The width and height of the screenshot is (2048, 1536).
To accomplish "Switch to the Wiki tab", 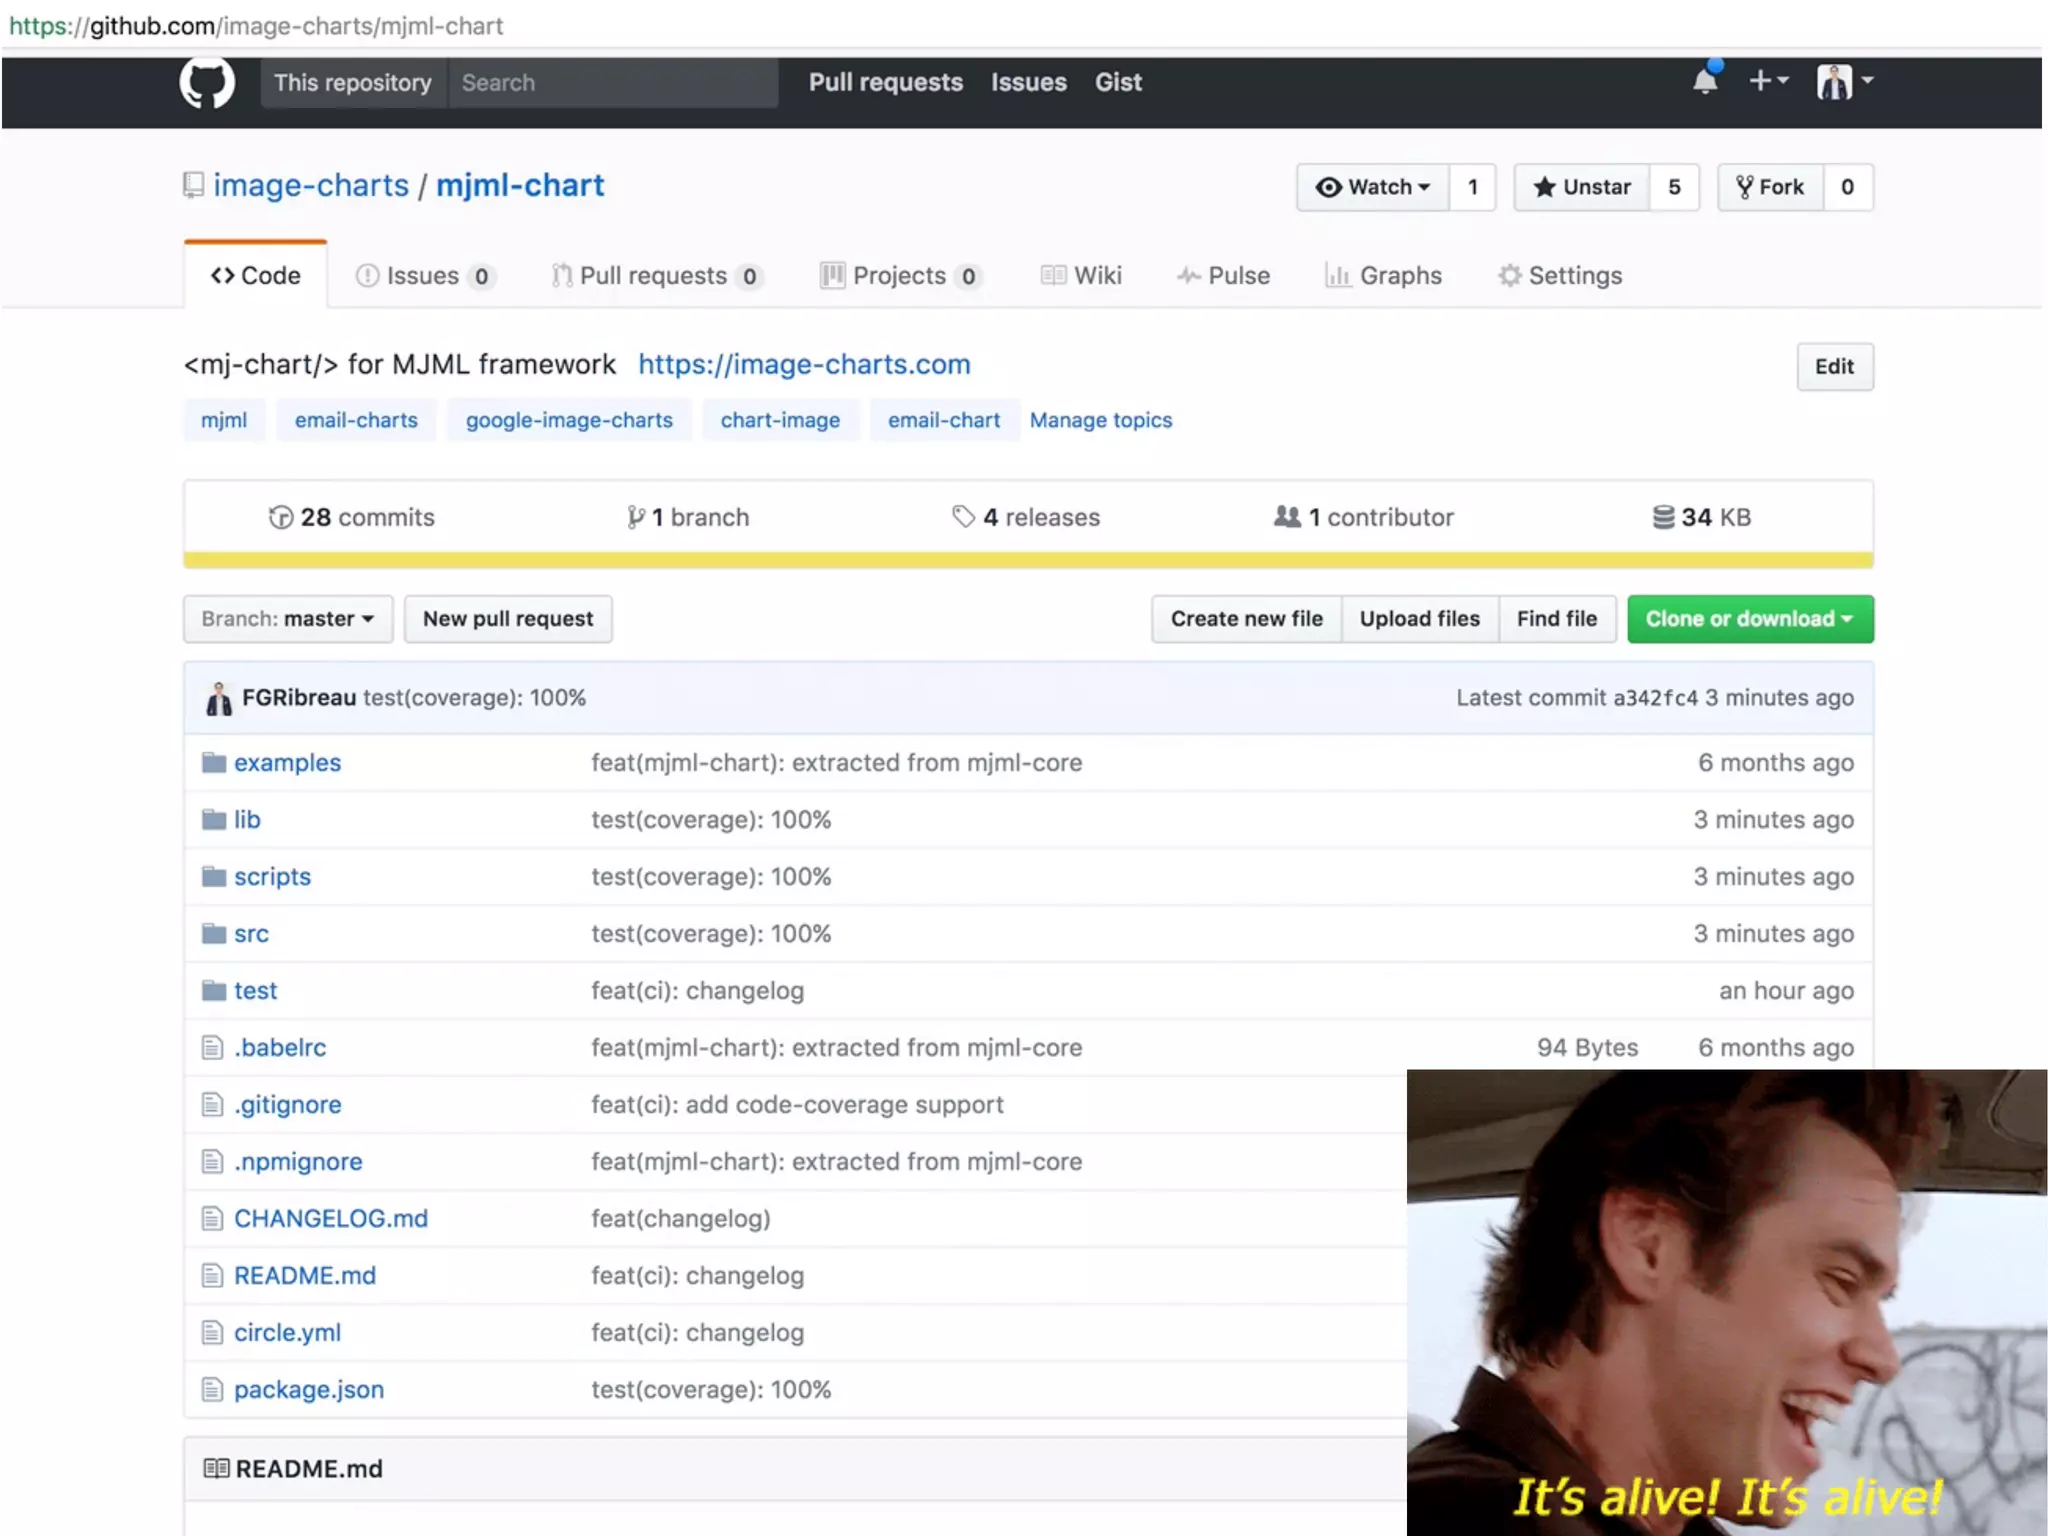I will (1081, 275).
